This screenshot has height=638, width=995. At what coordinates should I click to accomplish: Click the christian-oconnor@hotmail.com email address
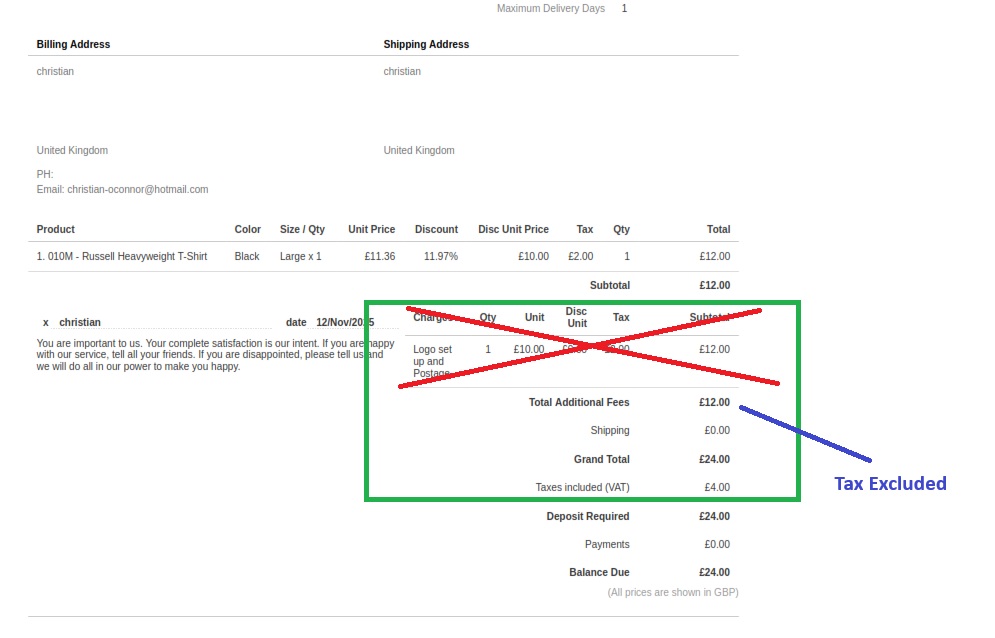pyautogui.click(x=137, y=189)
